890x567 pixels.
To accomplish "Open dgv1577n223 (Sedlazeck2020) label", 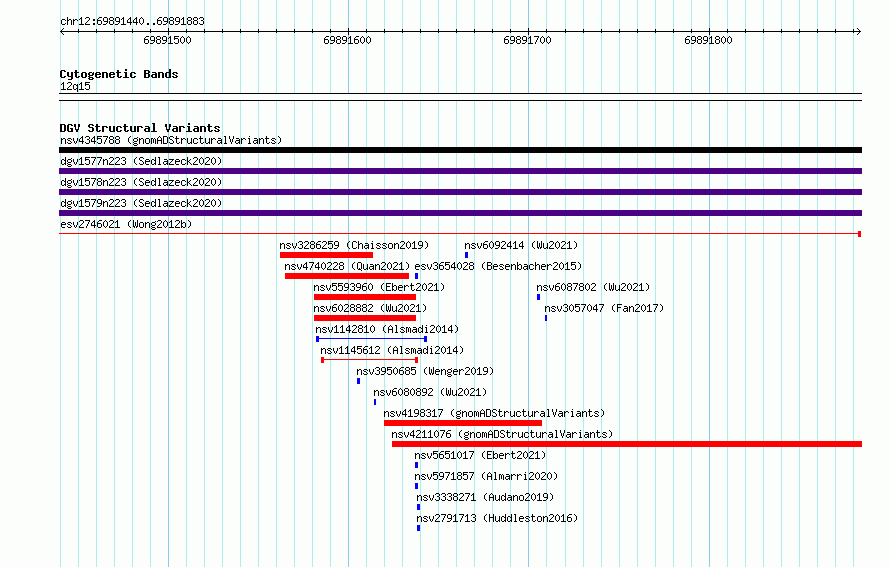I will (x=141, y=161).
